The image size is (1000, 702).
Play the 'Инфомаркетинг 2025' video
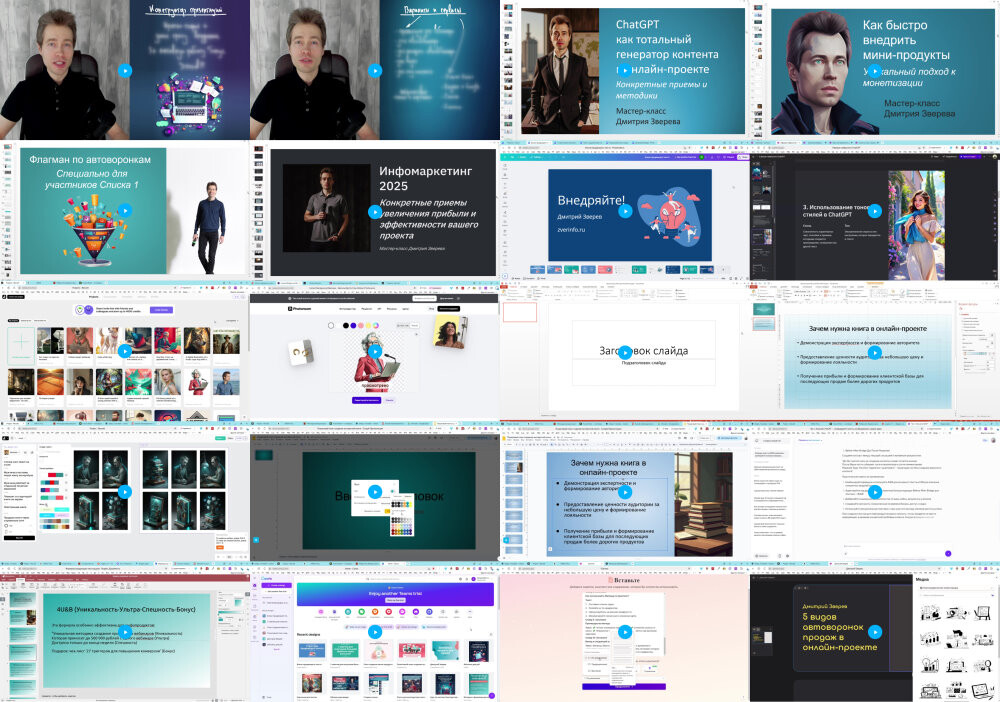(x=374, y=210)
